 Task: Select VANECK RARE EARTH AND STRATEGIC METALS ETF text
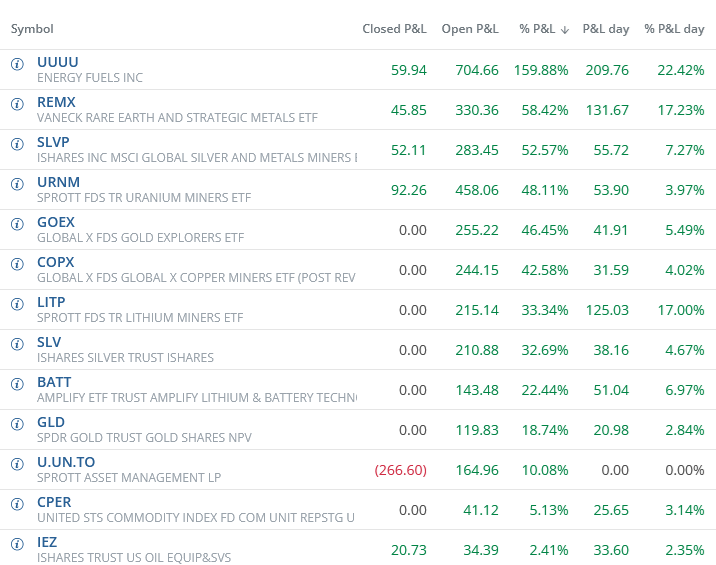(177, 118)
